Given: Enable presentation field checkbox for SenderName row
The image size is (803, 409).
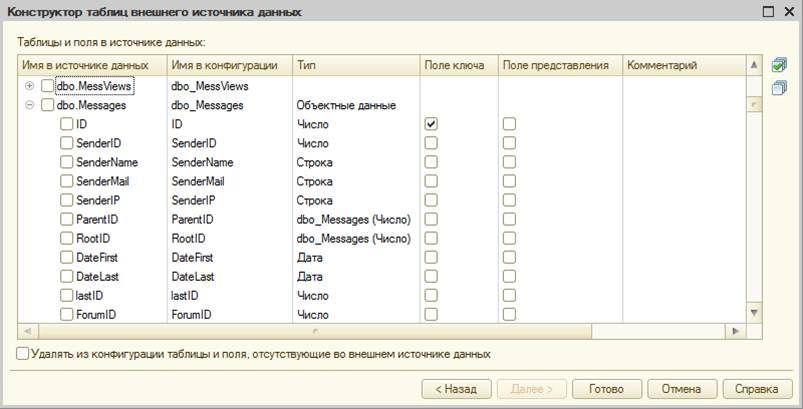Looking at the screenshot, I should 509,162.
